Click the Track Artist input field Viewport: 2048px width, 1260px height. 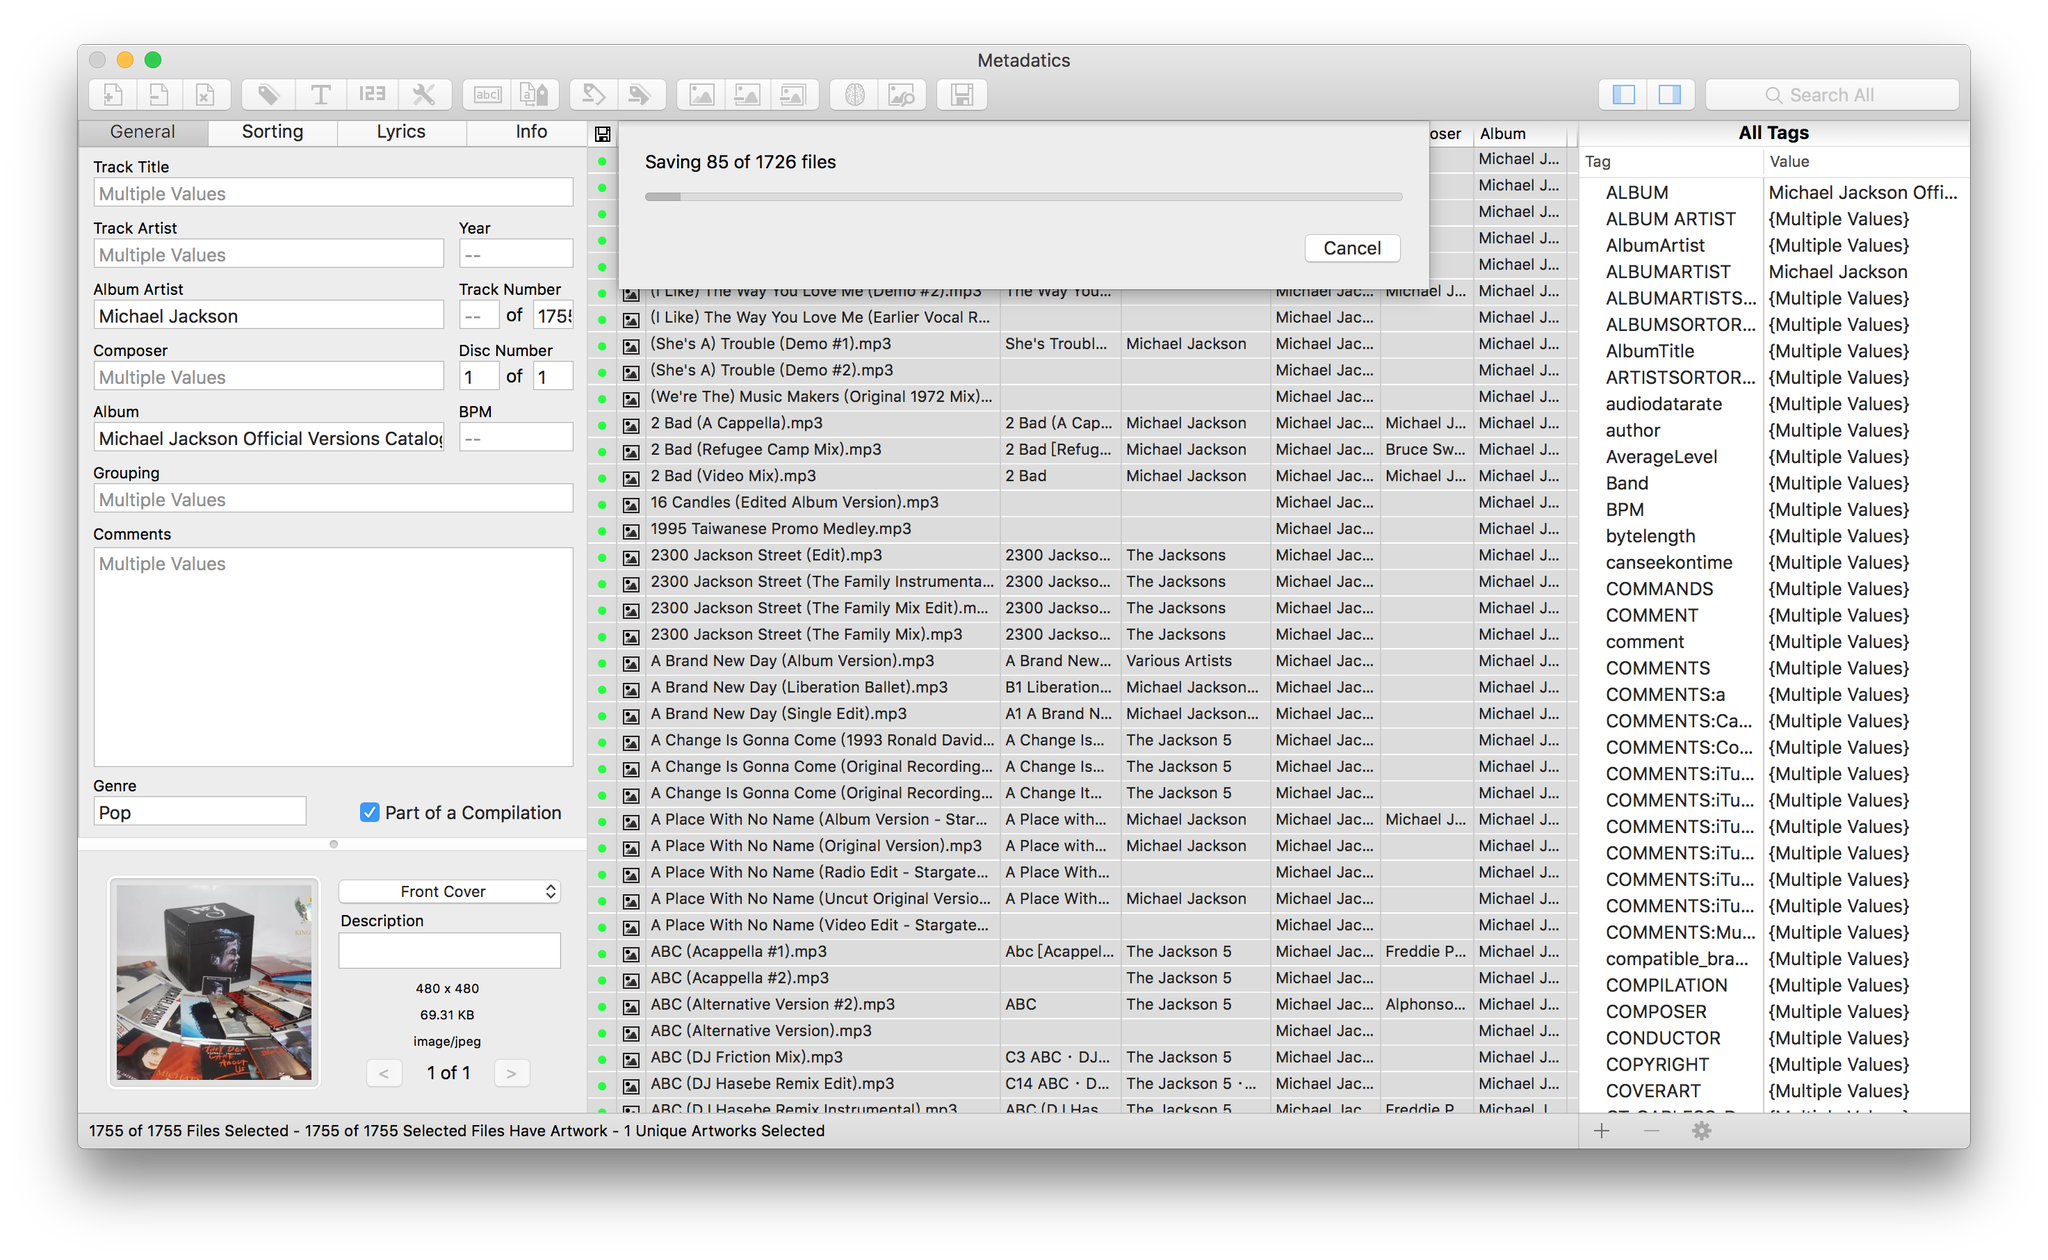[x=268, y=254]
